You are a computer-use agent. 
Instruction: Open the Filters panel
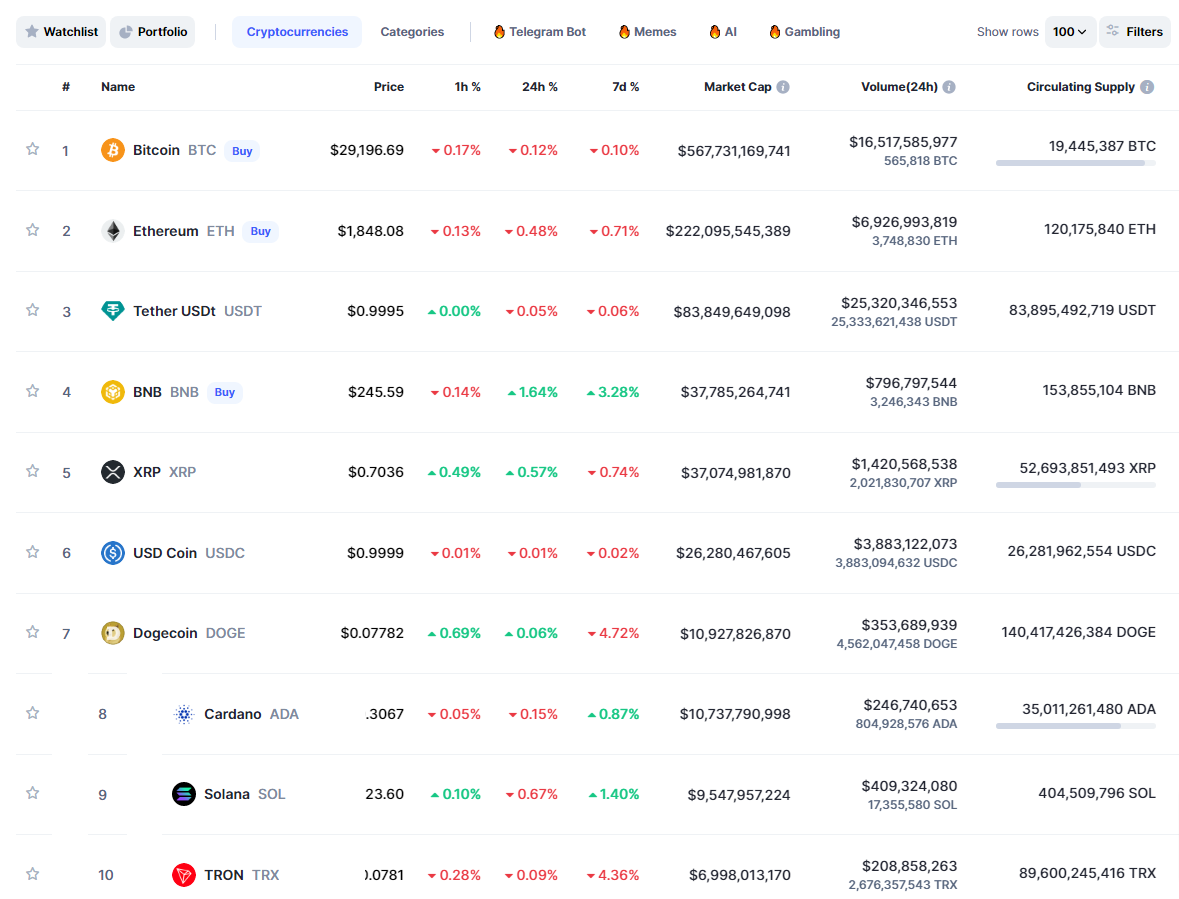pyautogui.click(x=1135, y=32)
